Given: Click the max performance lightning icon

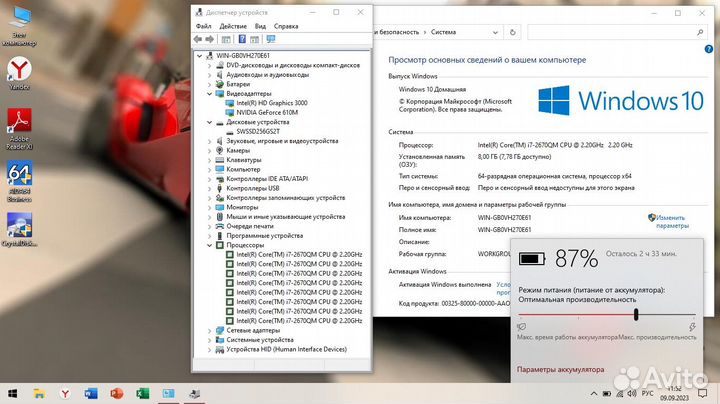Looking at the screenshot, I should [x=692, y=327].
